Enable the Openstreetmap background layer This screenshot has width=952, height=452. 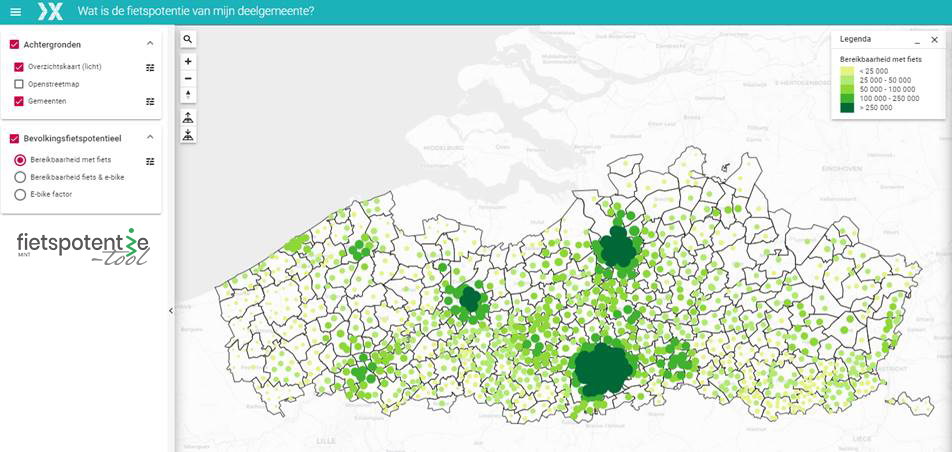19,84
